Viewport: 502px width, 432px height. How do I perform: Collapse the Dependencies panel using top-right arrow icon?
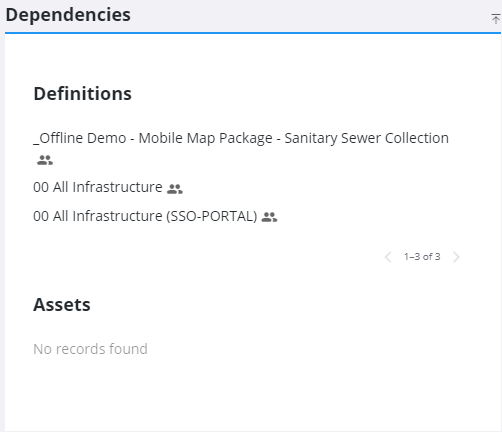click(x=495, y=19)
